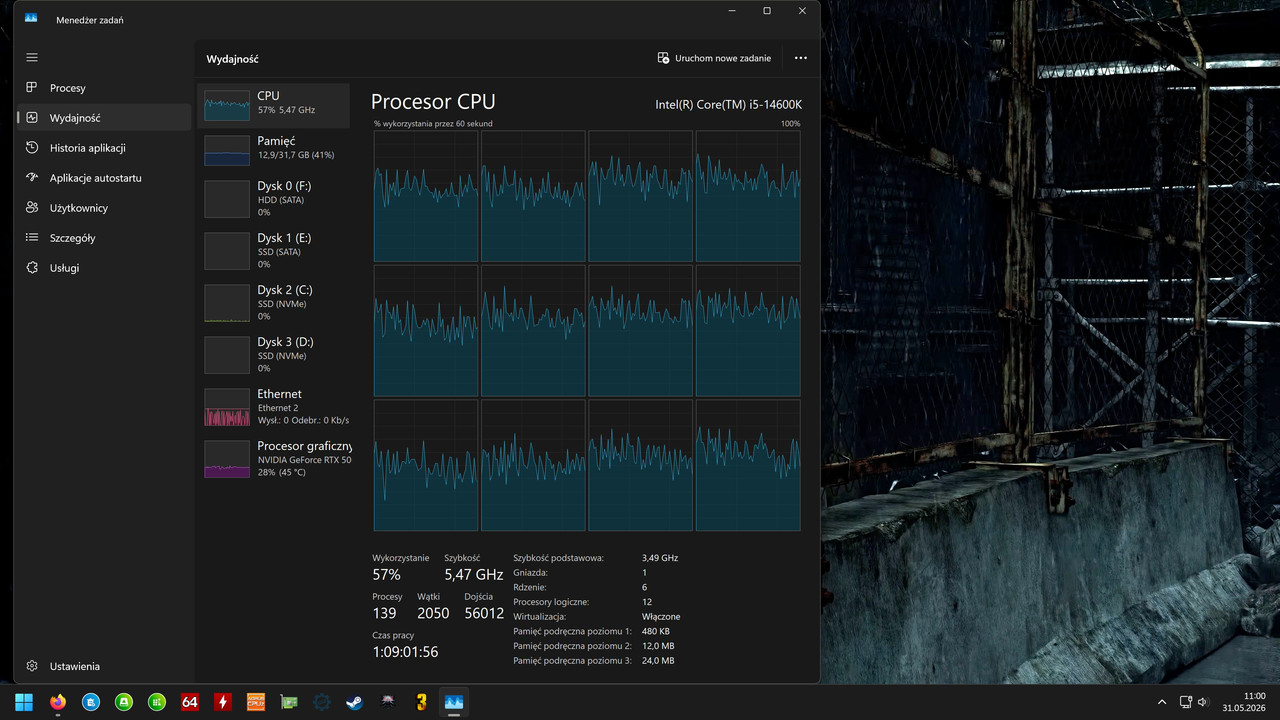Click the Menedżer zadań title bar icon
1280x720 pixels.
click(31, 19)
